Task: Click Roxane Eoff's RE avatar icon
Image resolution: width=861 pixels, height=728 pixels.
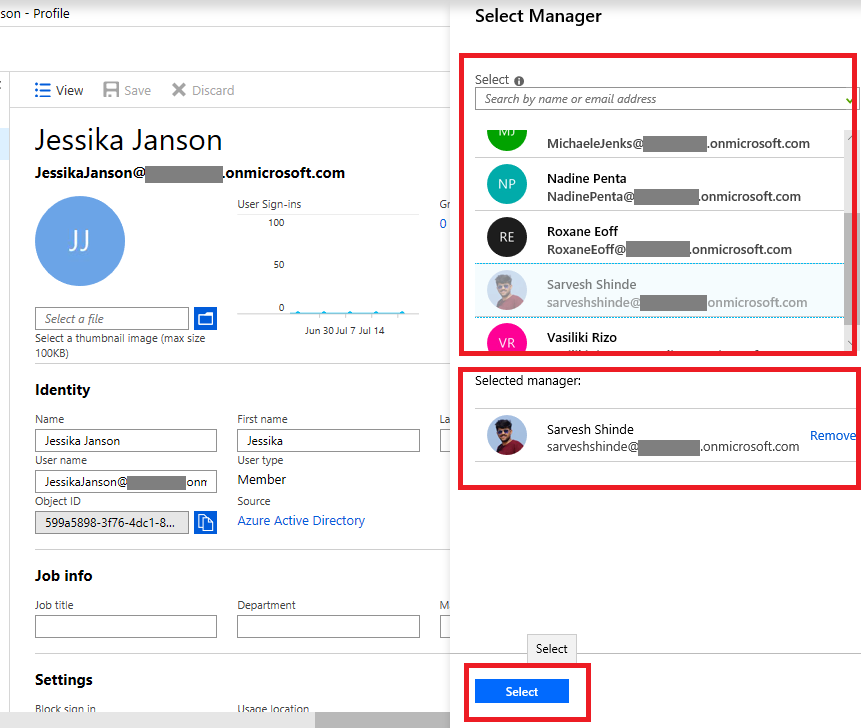Action: point(506,237)
